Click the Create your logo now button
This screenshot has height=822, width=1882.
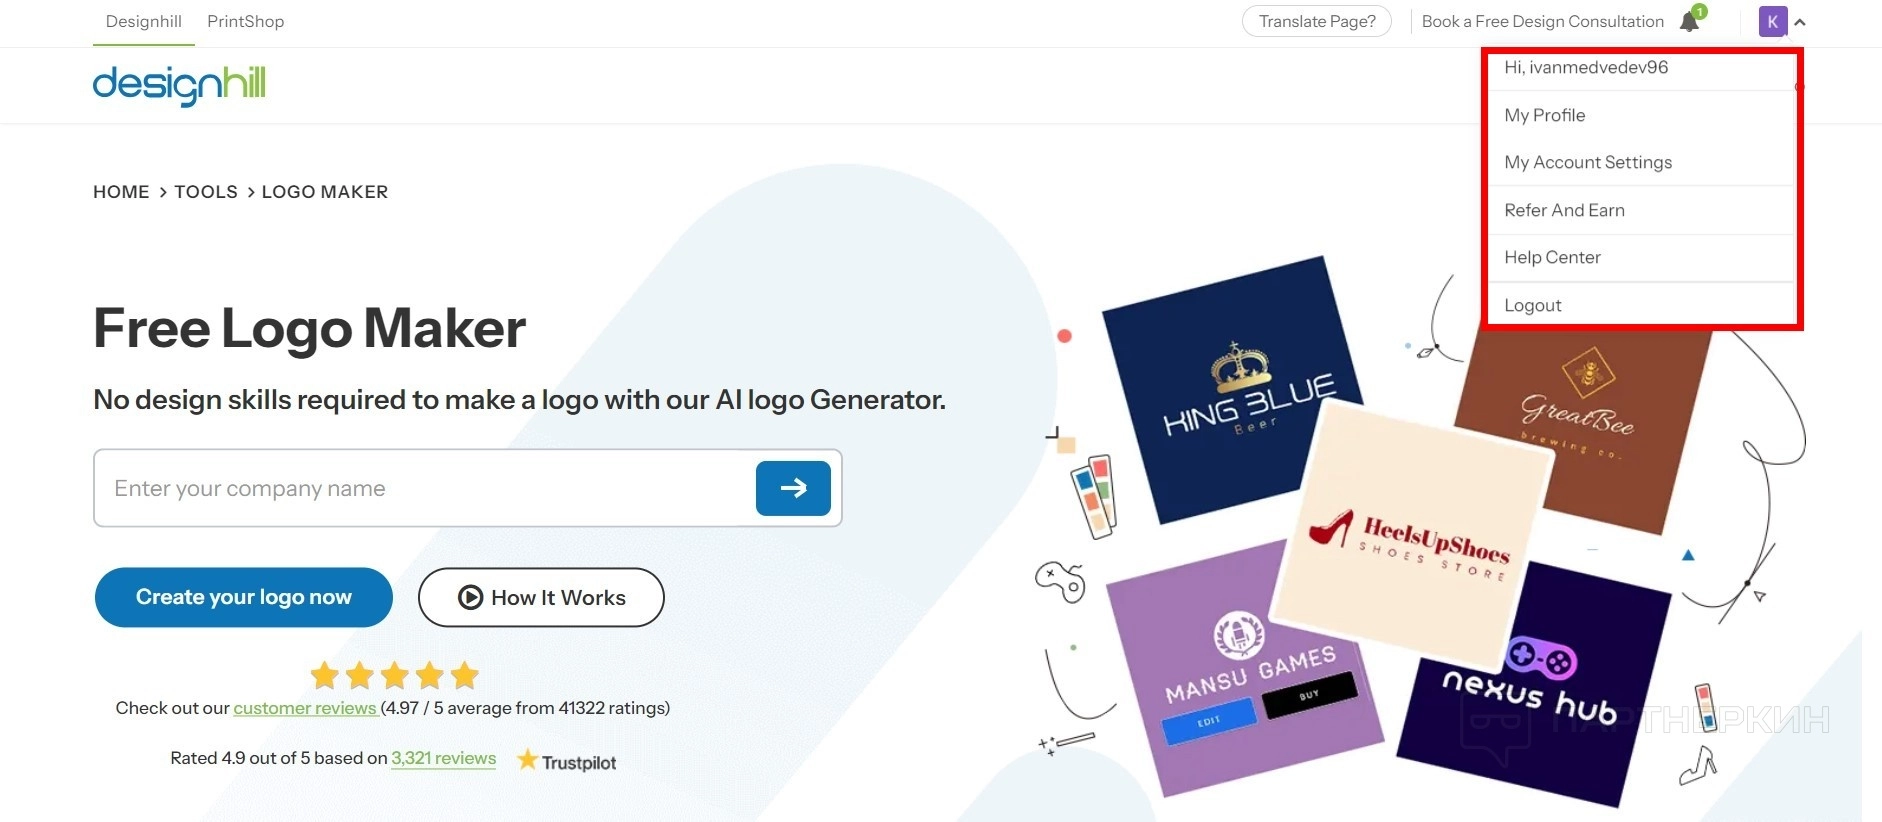click(x=244, y=597)
